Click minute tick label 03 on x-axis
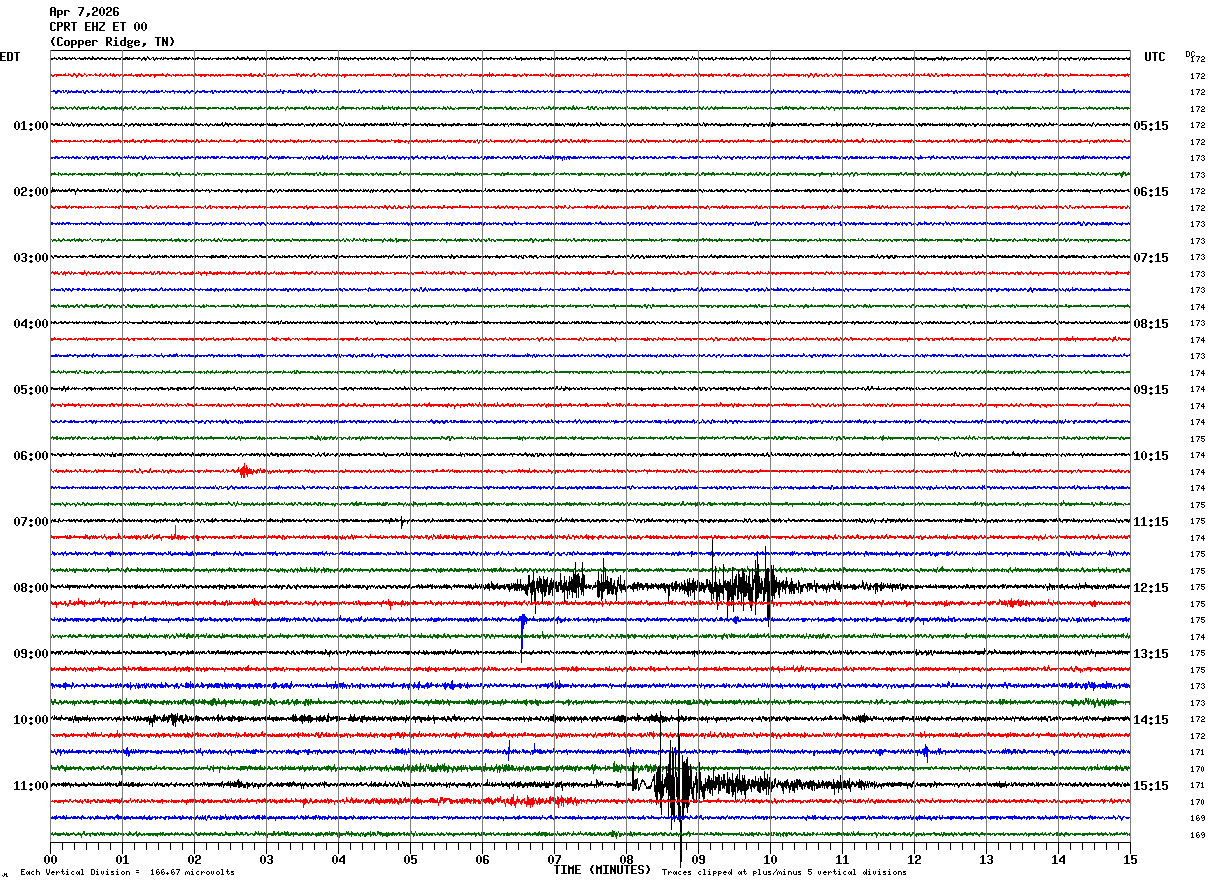Image resolution: width=1210 pixels, height=886 pixels. pyautogui.click(x=266, y=859)
